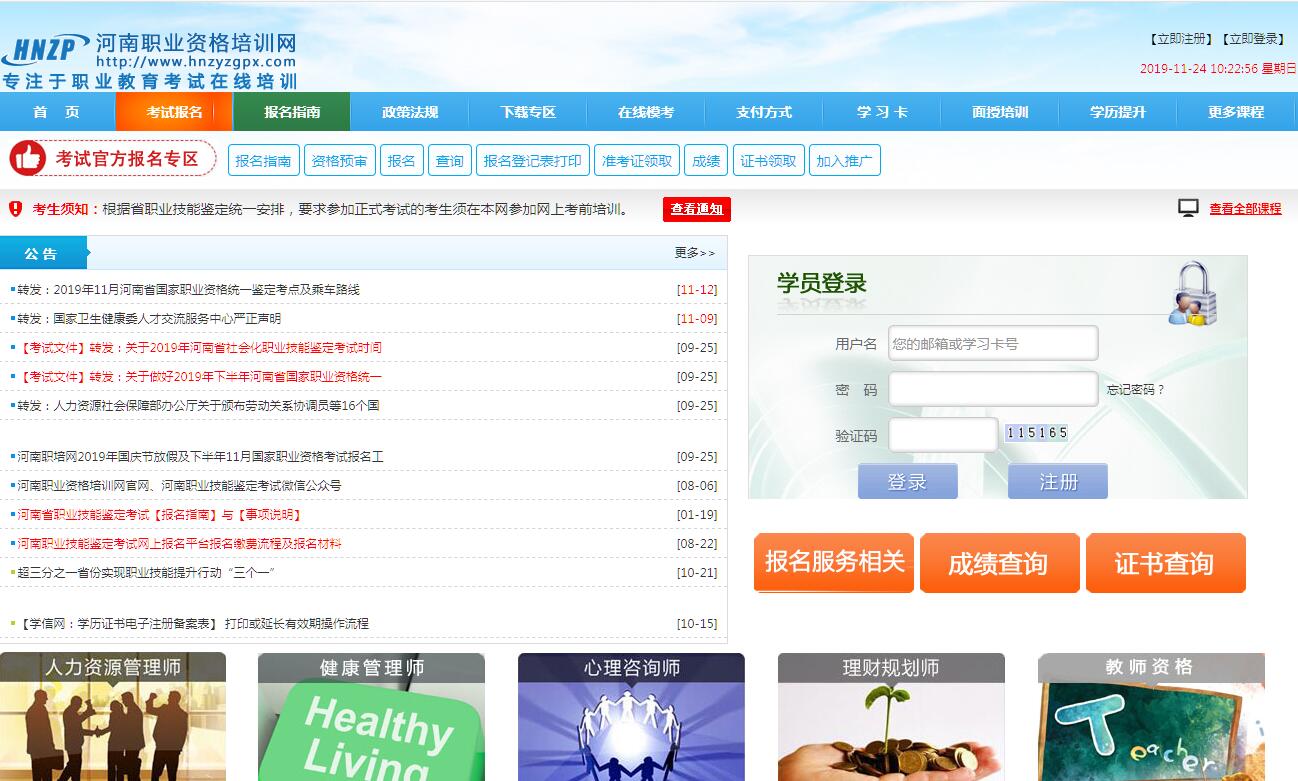The width and height of the screenshot is (1298, 781).
Task: Click the orange 成绩查询 button
Action: 999,563
